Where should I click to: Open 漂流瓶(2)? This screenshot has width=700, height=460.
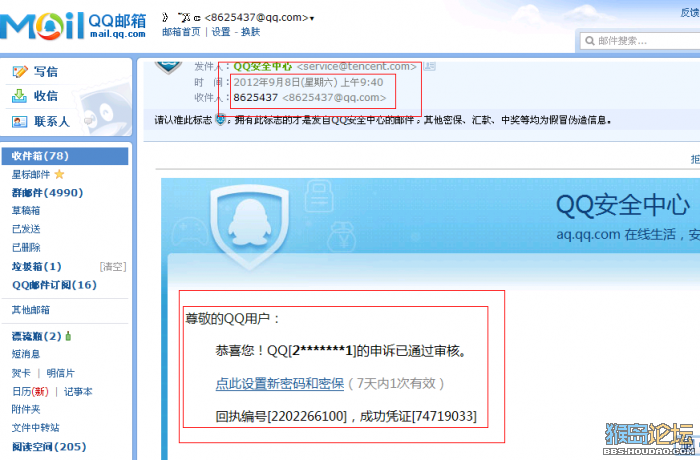tap(37, 336)
